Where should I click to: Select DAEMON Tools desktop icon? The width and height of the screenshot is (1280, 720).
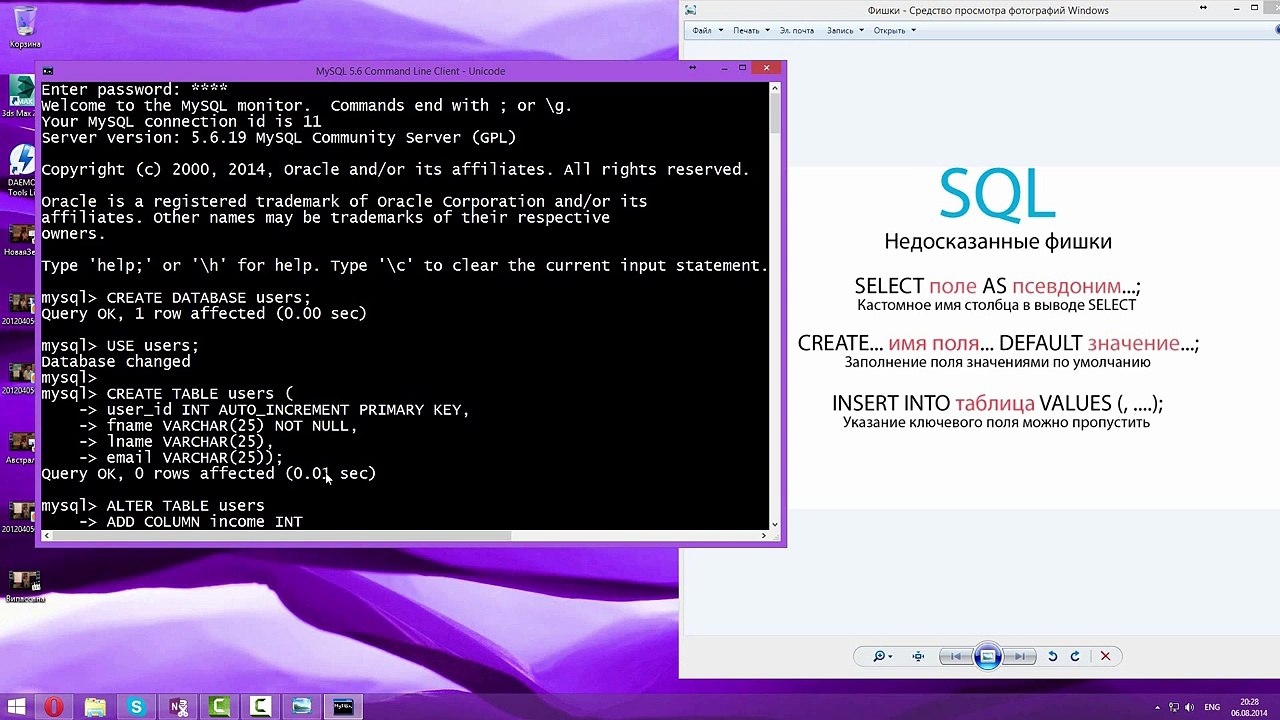pos(20,170)
